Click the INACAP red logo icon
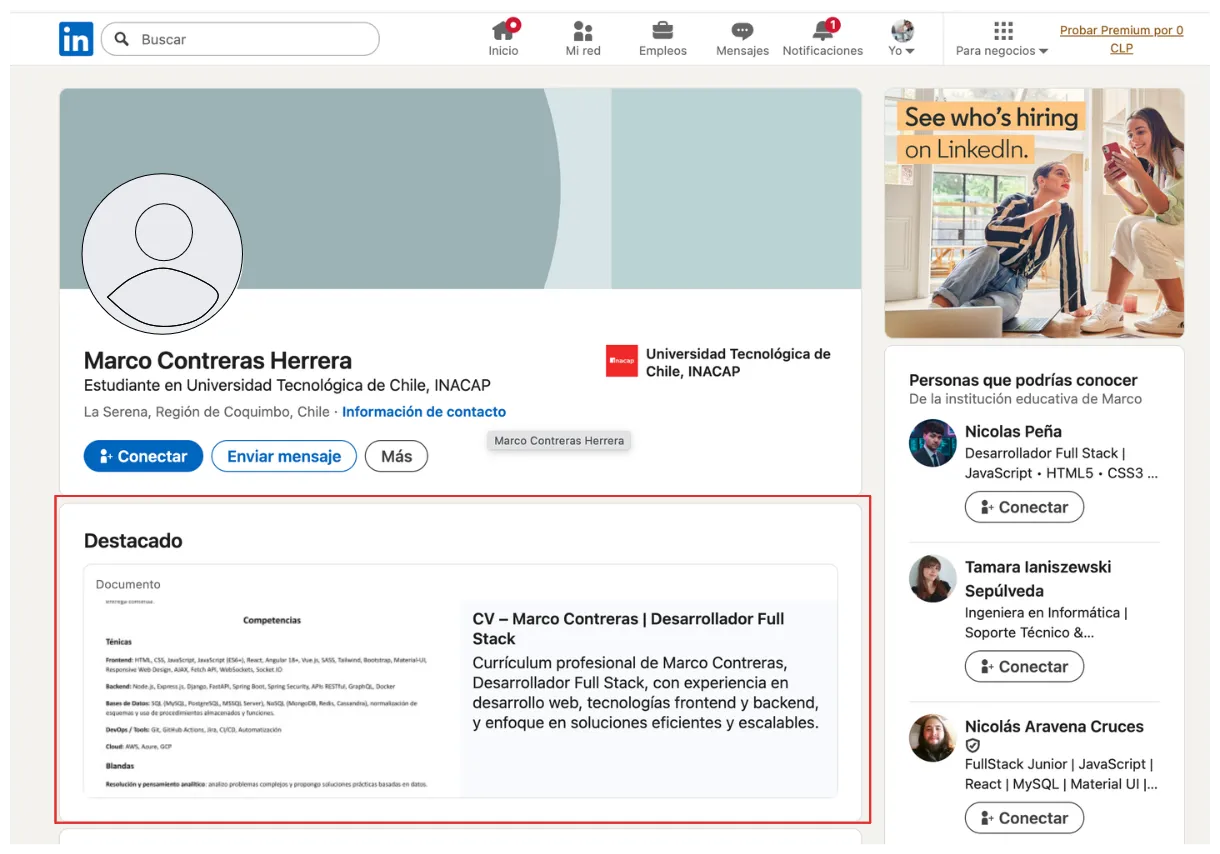 (621, 361)
